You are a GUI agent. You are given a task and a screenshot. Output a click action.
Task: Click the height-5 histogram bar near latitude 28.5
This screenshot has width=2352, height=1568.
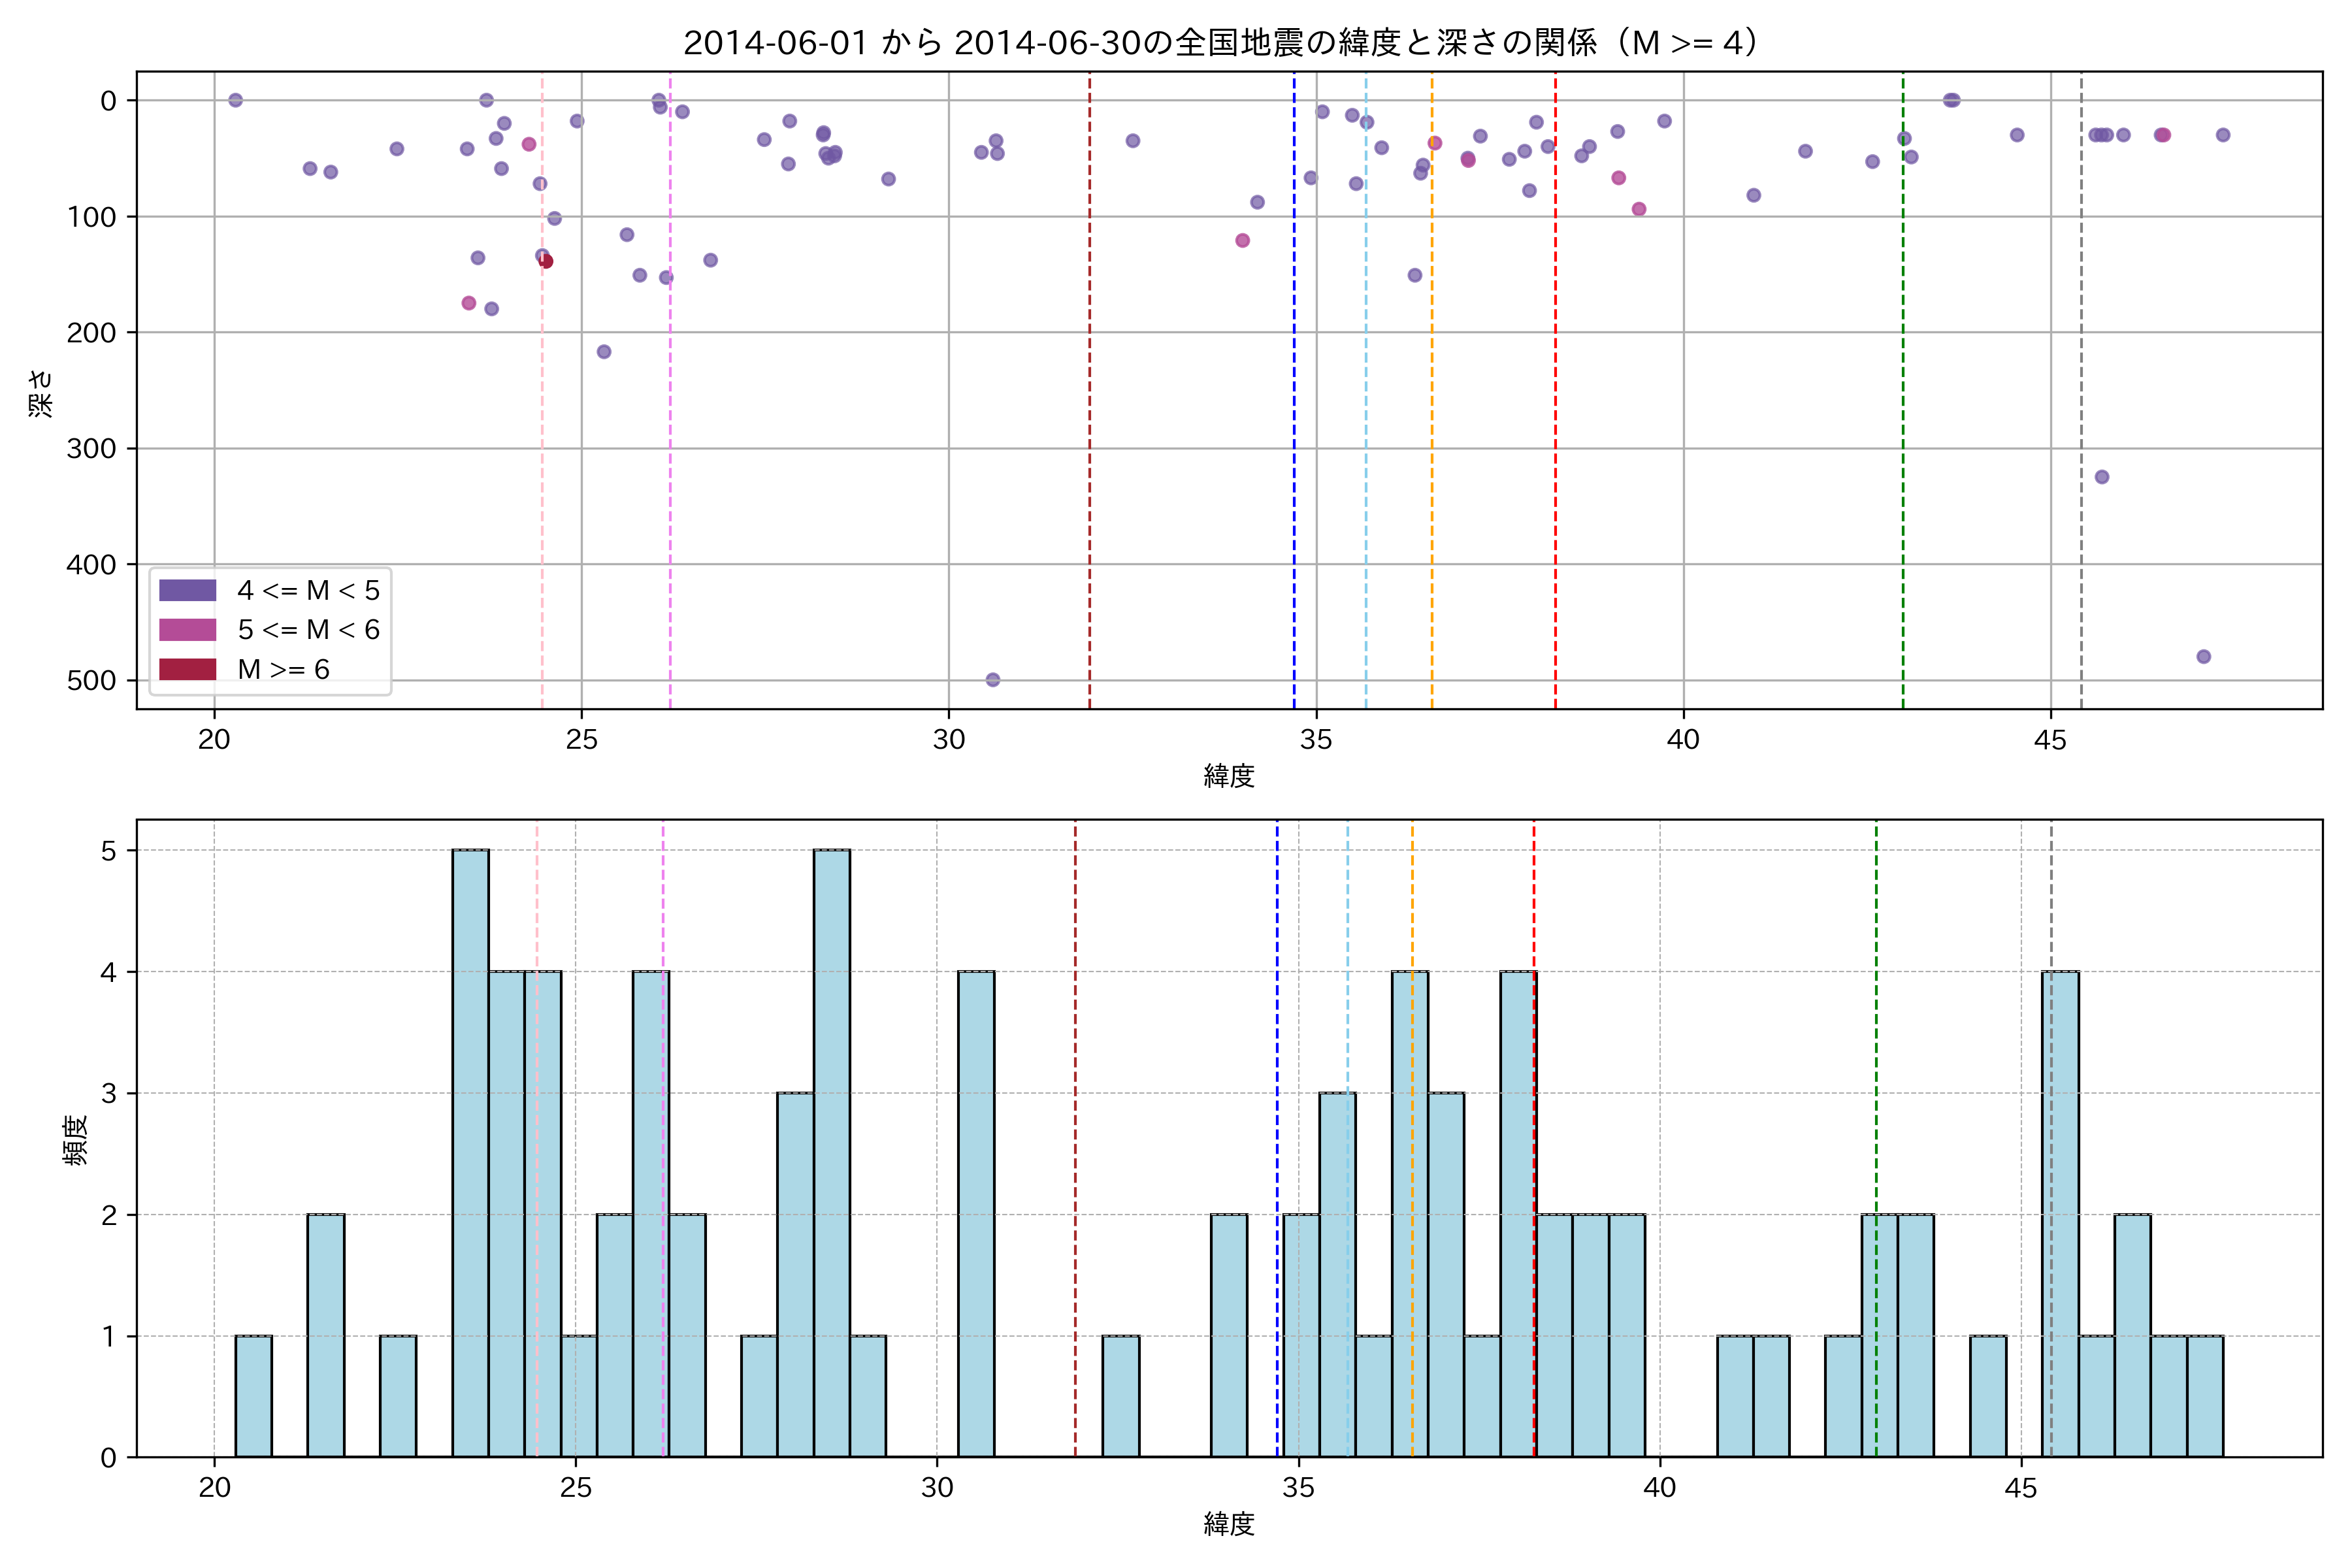coord(832,1153)
